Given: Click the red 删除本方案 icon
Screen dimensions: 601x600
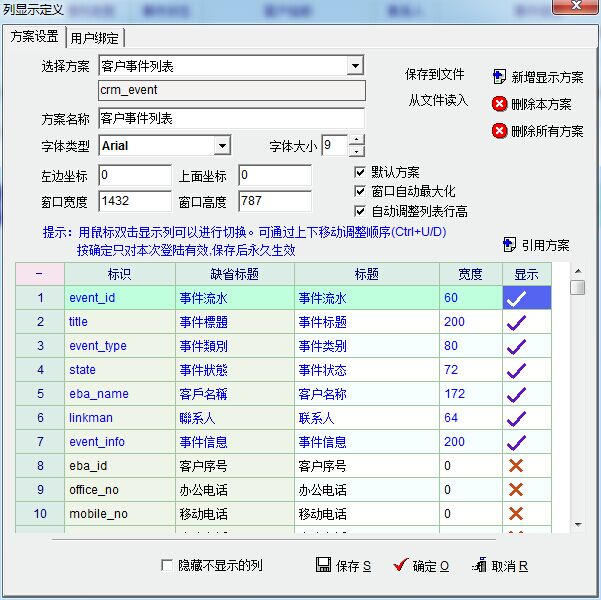Looking at the screenshot, I should pyautogui.click(x=499, y=104).
